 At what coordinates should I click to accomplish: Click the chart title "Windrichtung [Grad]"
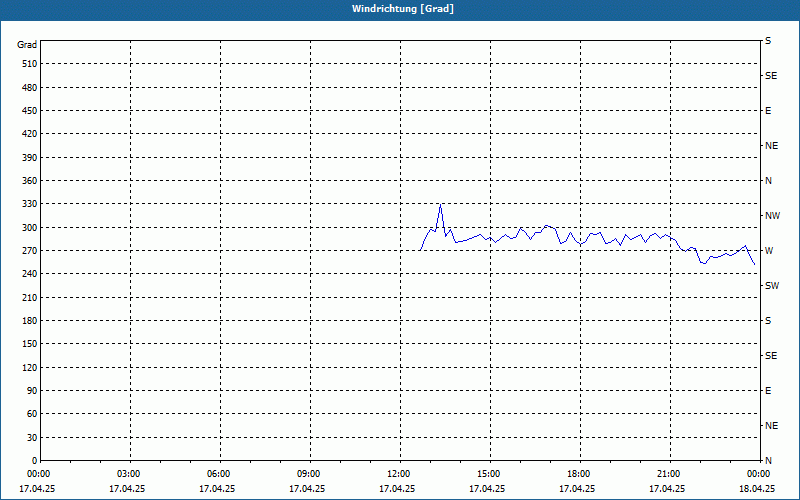click(x=403, y=9)
